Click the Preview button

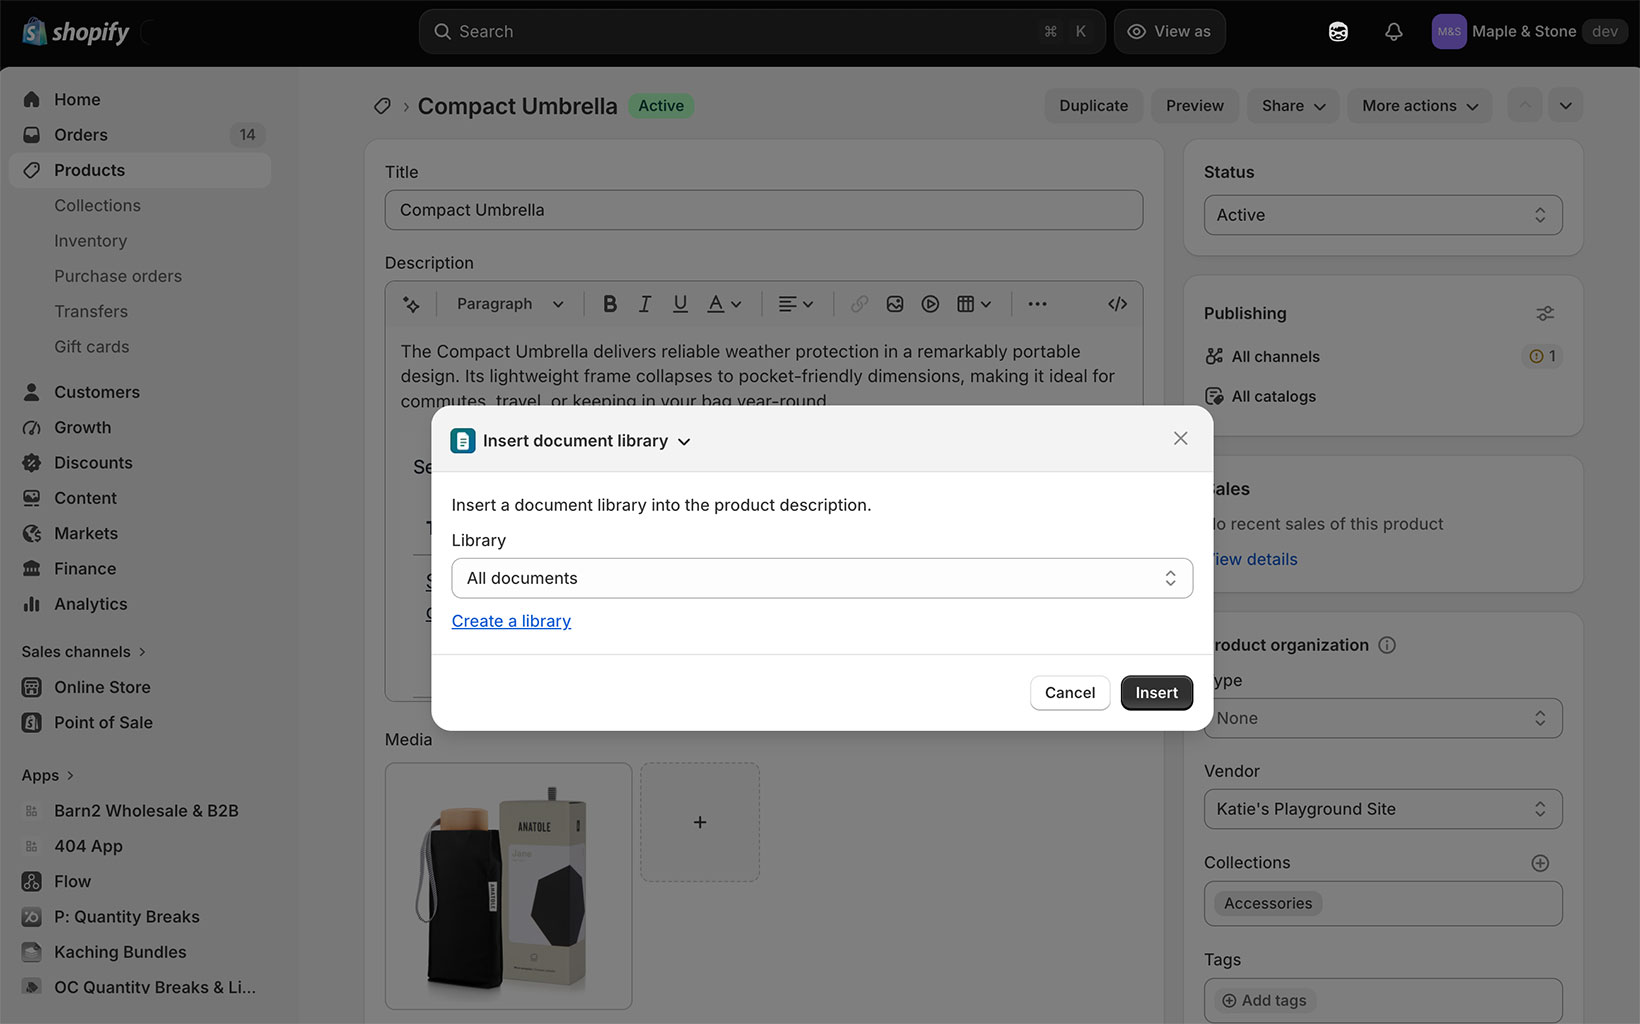1195,106
